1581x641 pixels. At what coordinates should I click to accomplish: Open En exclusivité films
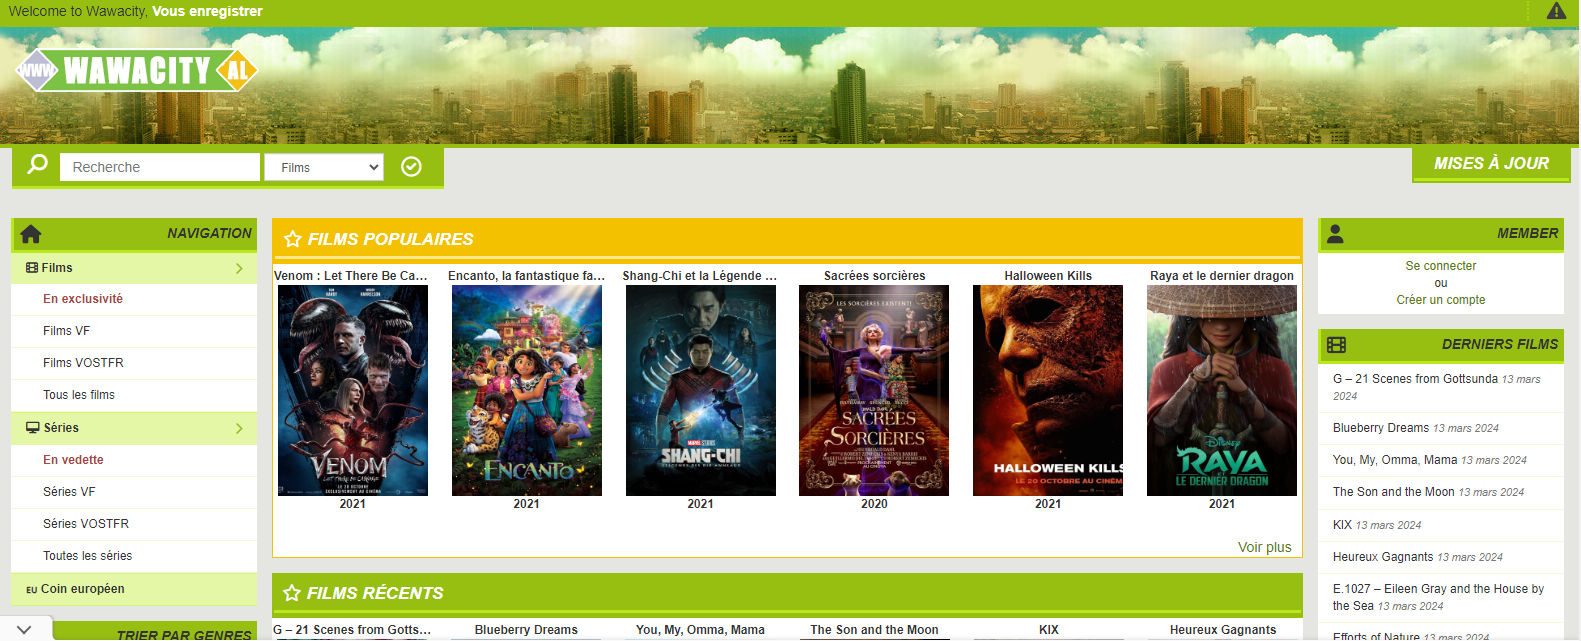tap(83, 299)
